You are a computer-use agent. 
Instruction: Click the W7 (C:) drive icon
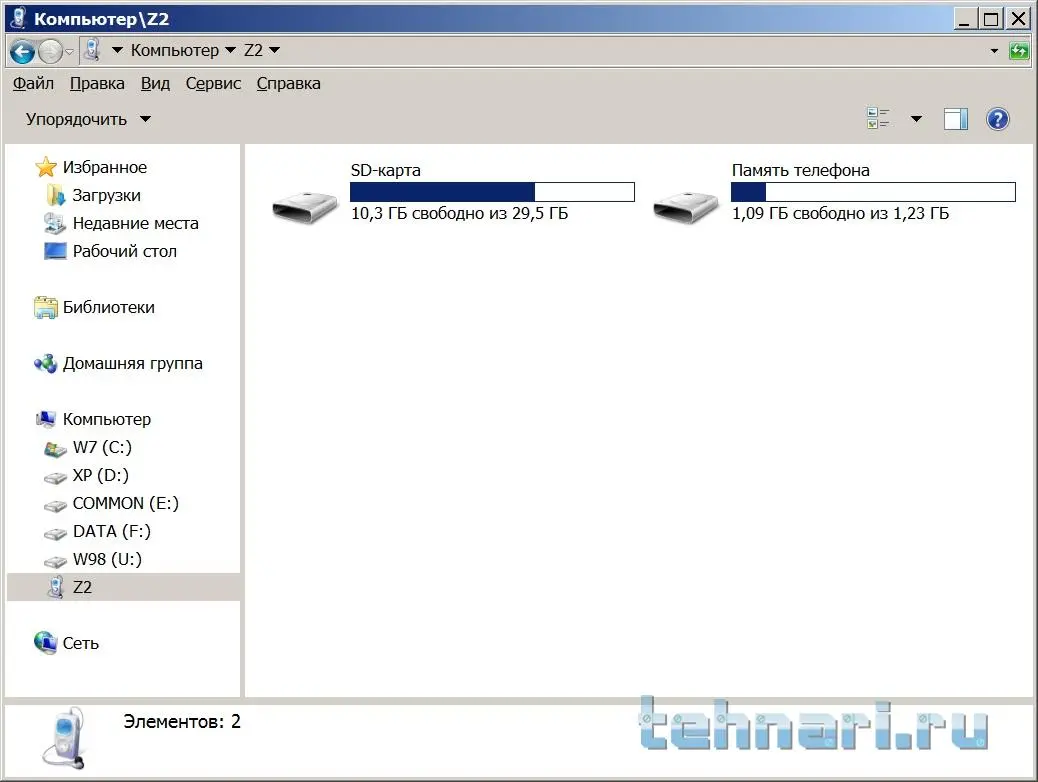(55, 448)
